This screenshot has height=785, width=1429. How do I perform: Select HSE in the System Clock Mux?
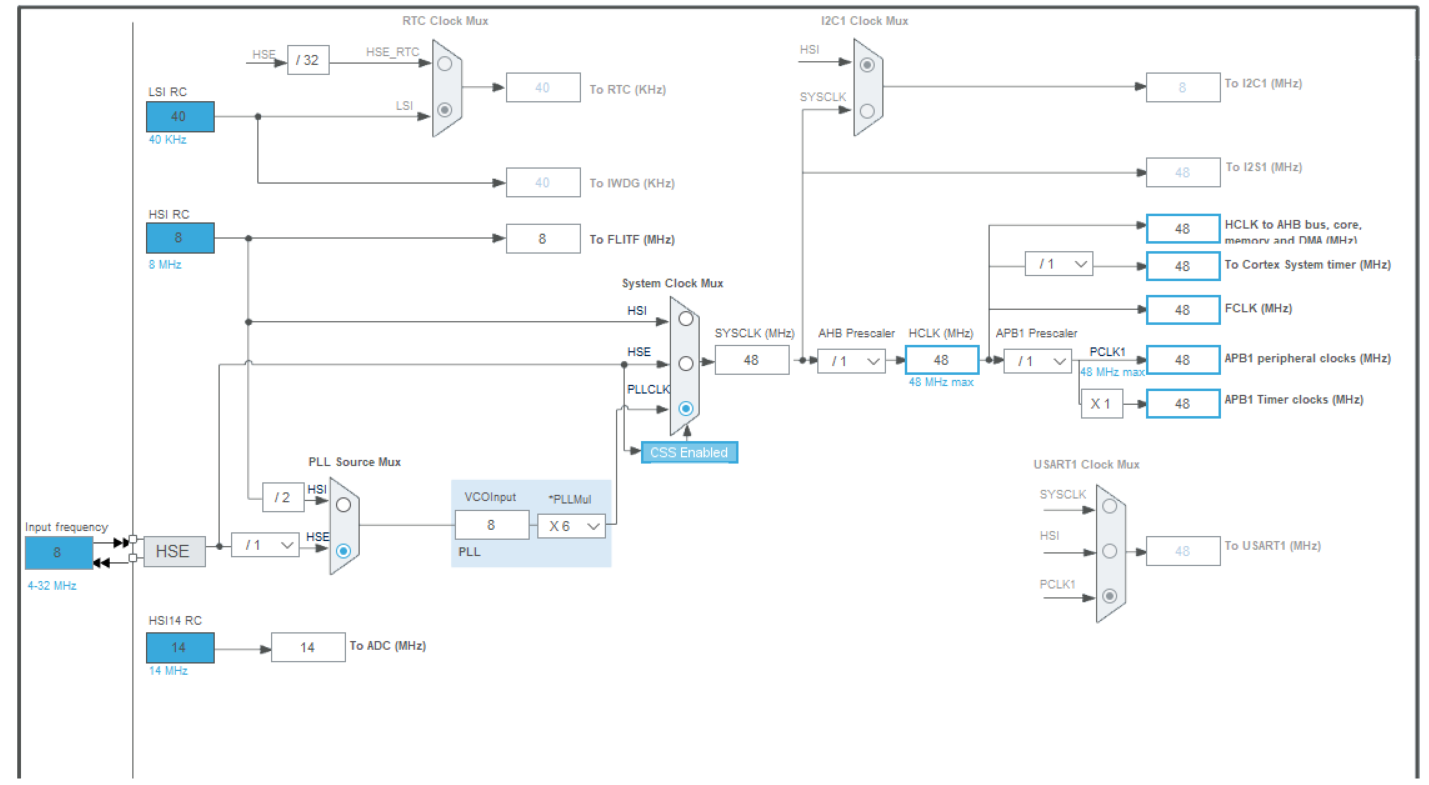[x=685, y=364]
